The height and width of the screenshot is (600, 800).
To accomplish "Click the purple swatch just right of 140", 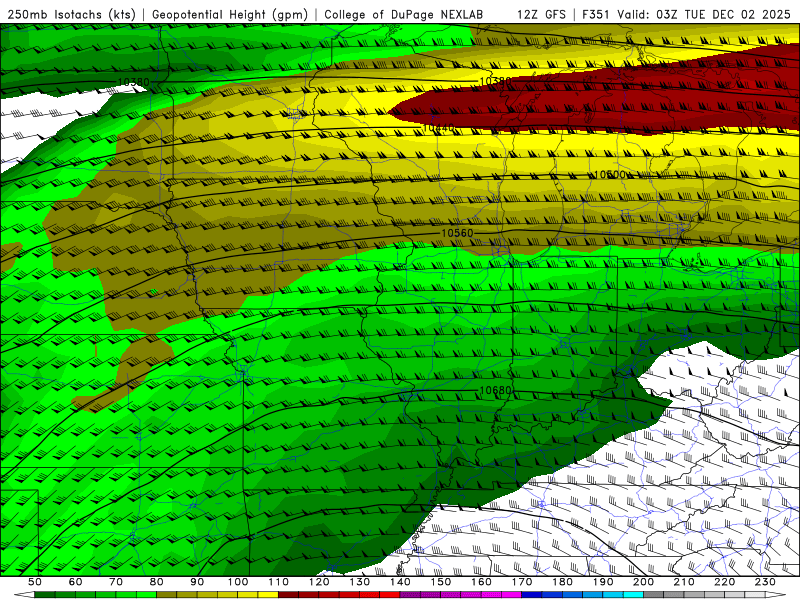I will (410, 594).
